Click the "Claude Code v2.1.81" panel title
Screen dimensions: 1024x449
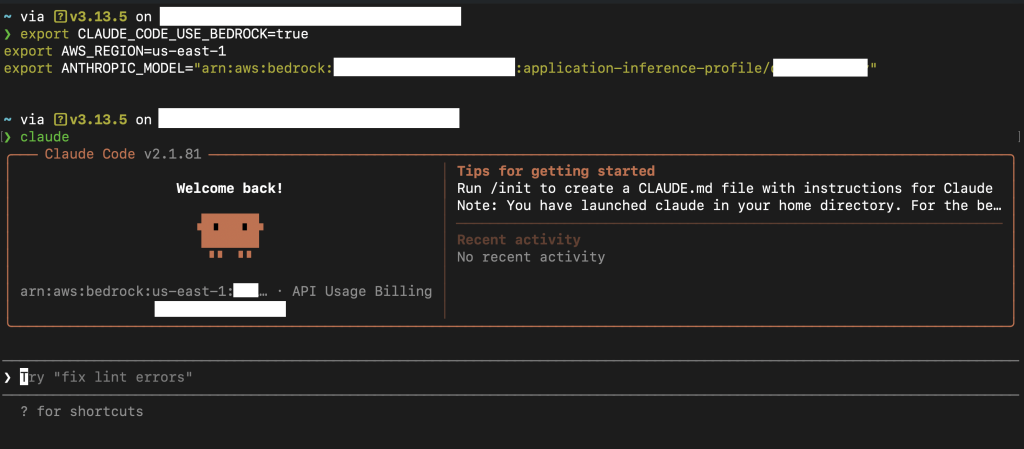coord(122,154)
